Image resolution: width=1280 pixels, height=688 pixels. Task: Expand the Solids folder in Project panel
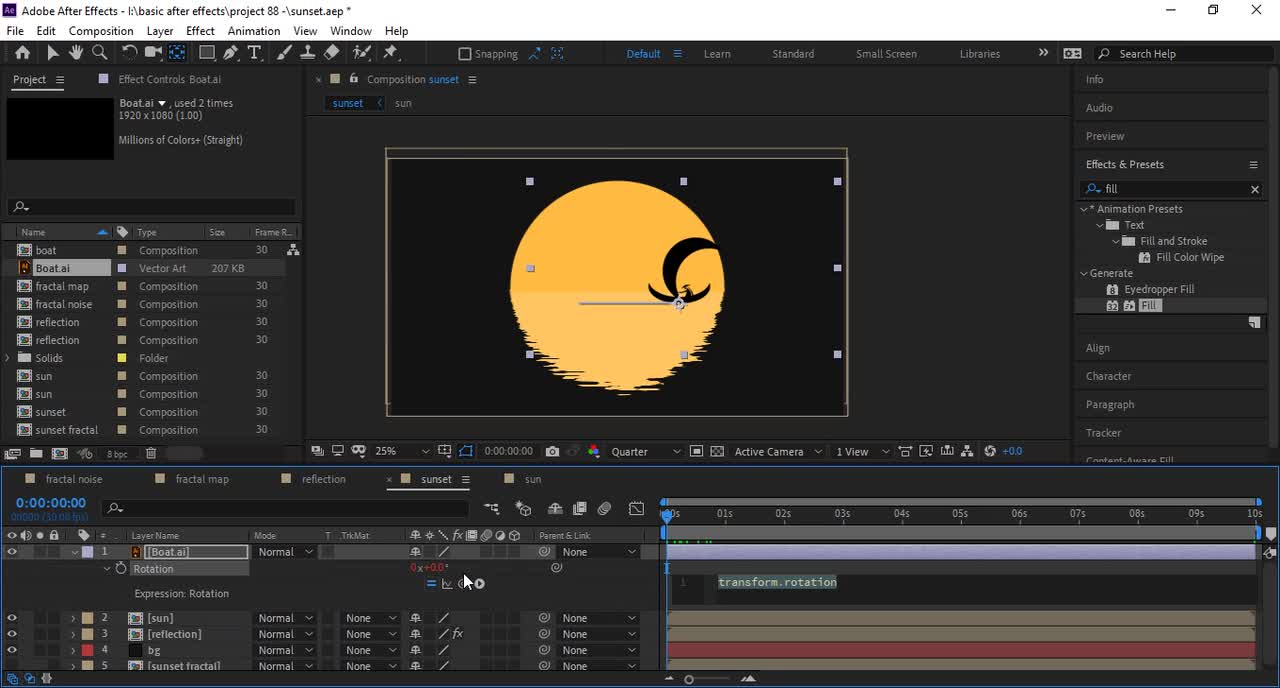9,358
